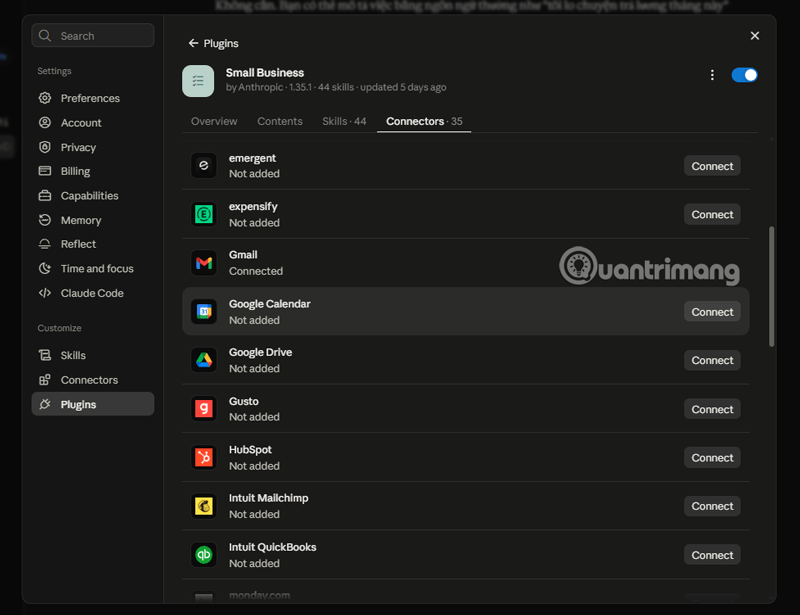Disable the Small Business plugin toggle
Screen dimensions: 800x615
(x=744, y=75)
